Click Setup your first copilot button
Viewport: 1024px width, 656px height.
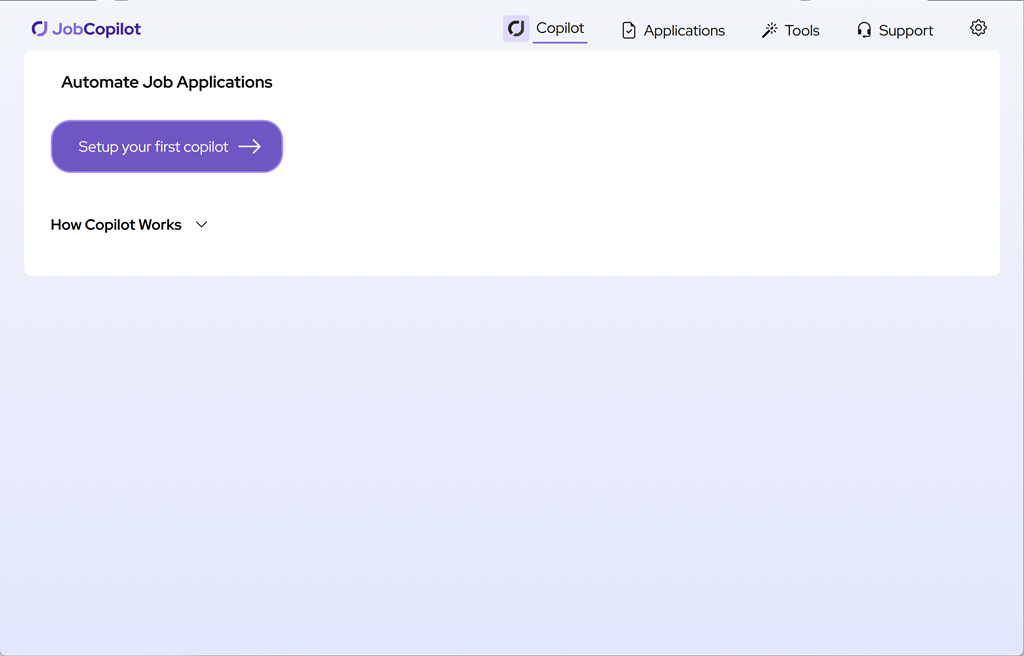[167, 146]
